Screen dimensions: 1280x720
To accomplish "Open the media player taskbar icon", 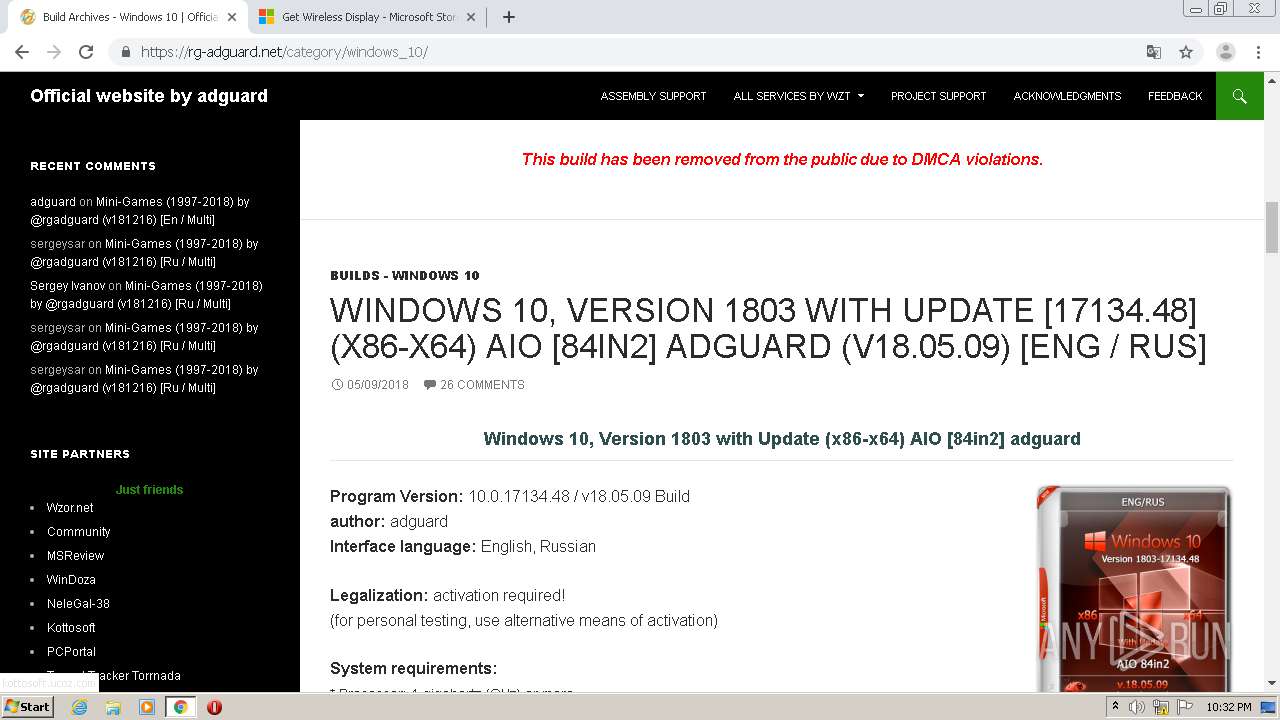I will tap(147, 707).
